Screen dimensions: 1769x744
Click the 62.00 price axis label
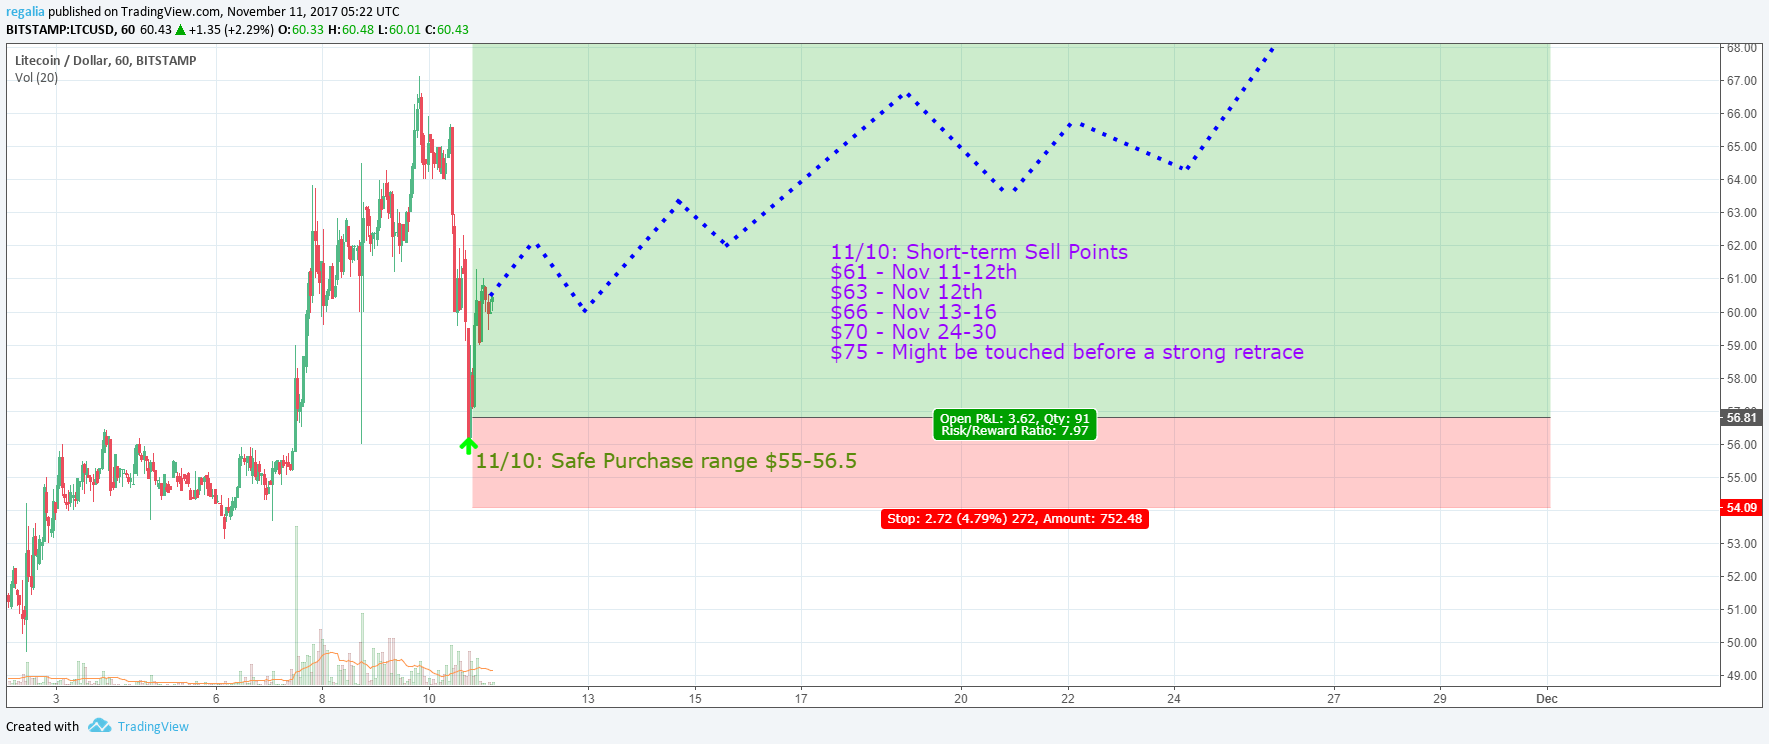pos(1741,246)
